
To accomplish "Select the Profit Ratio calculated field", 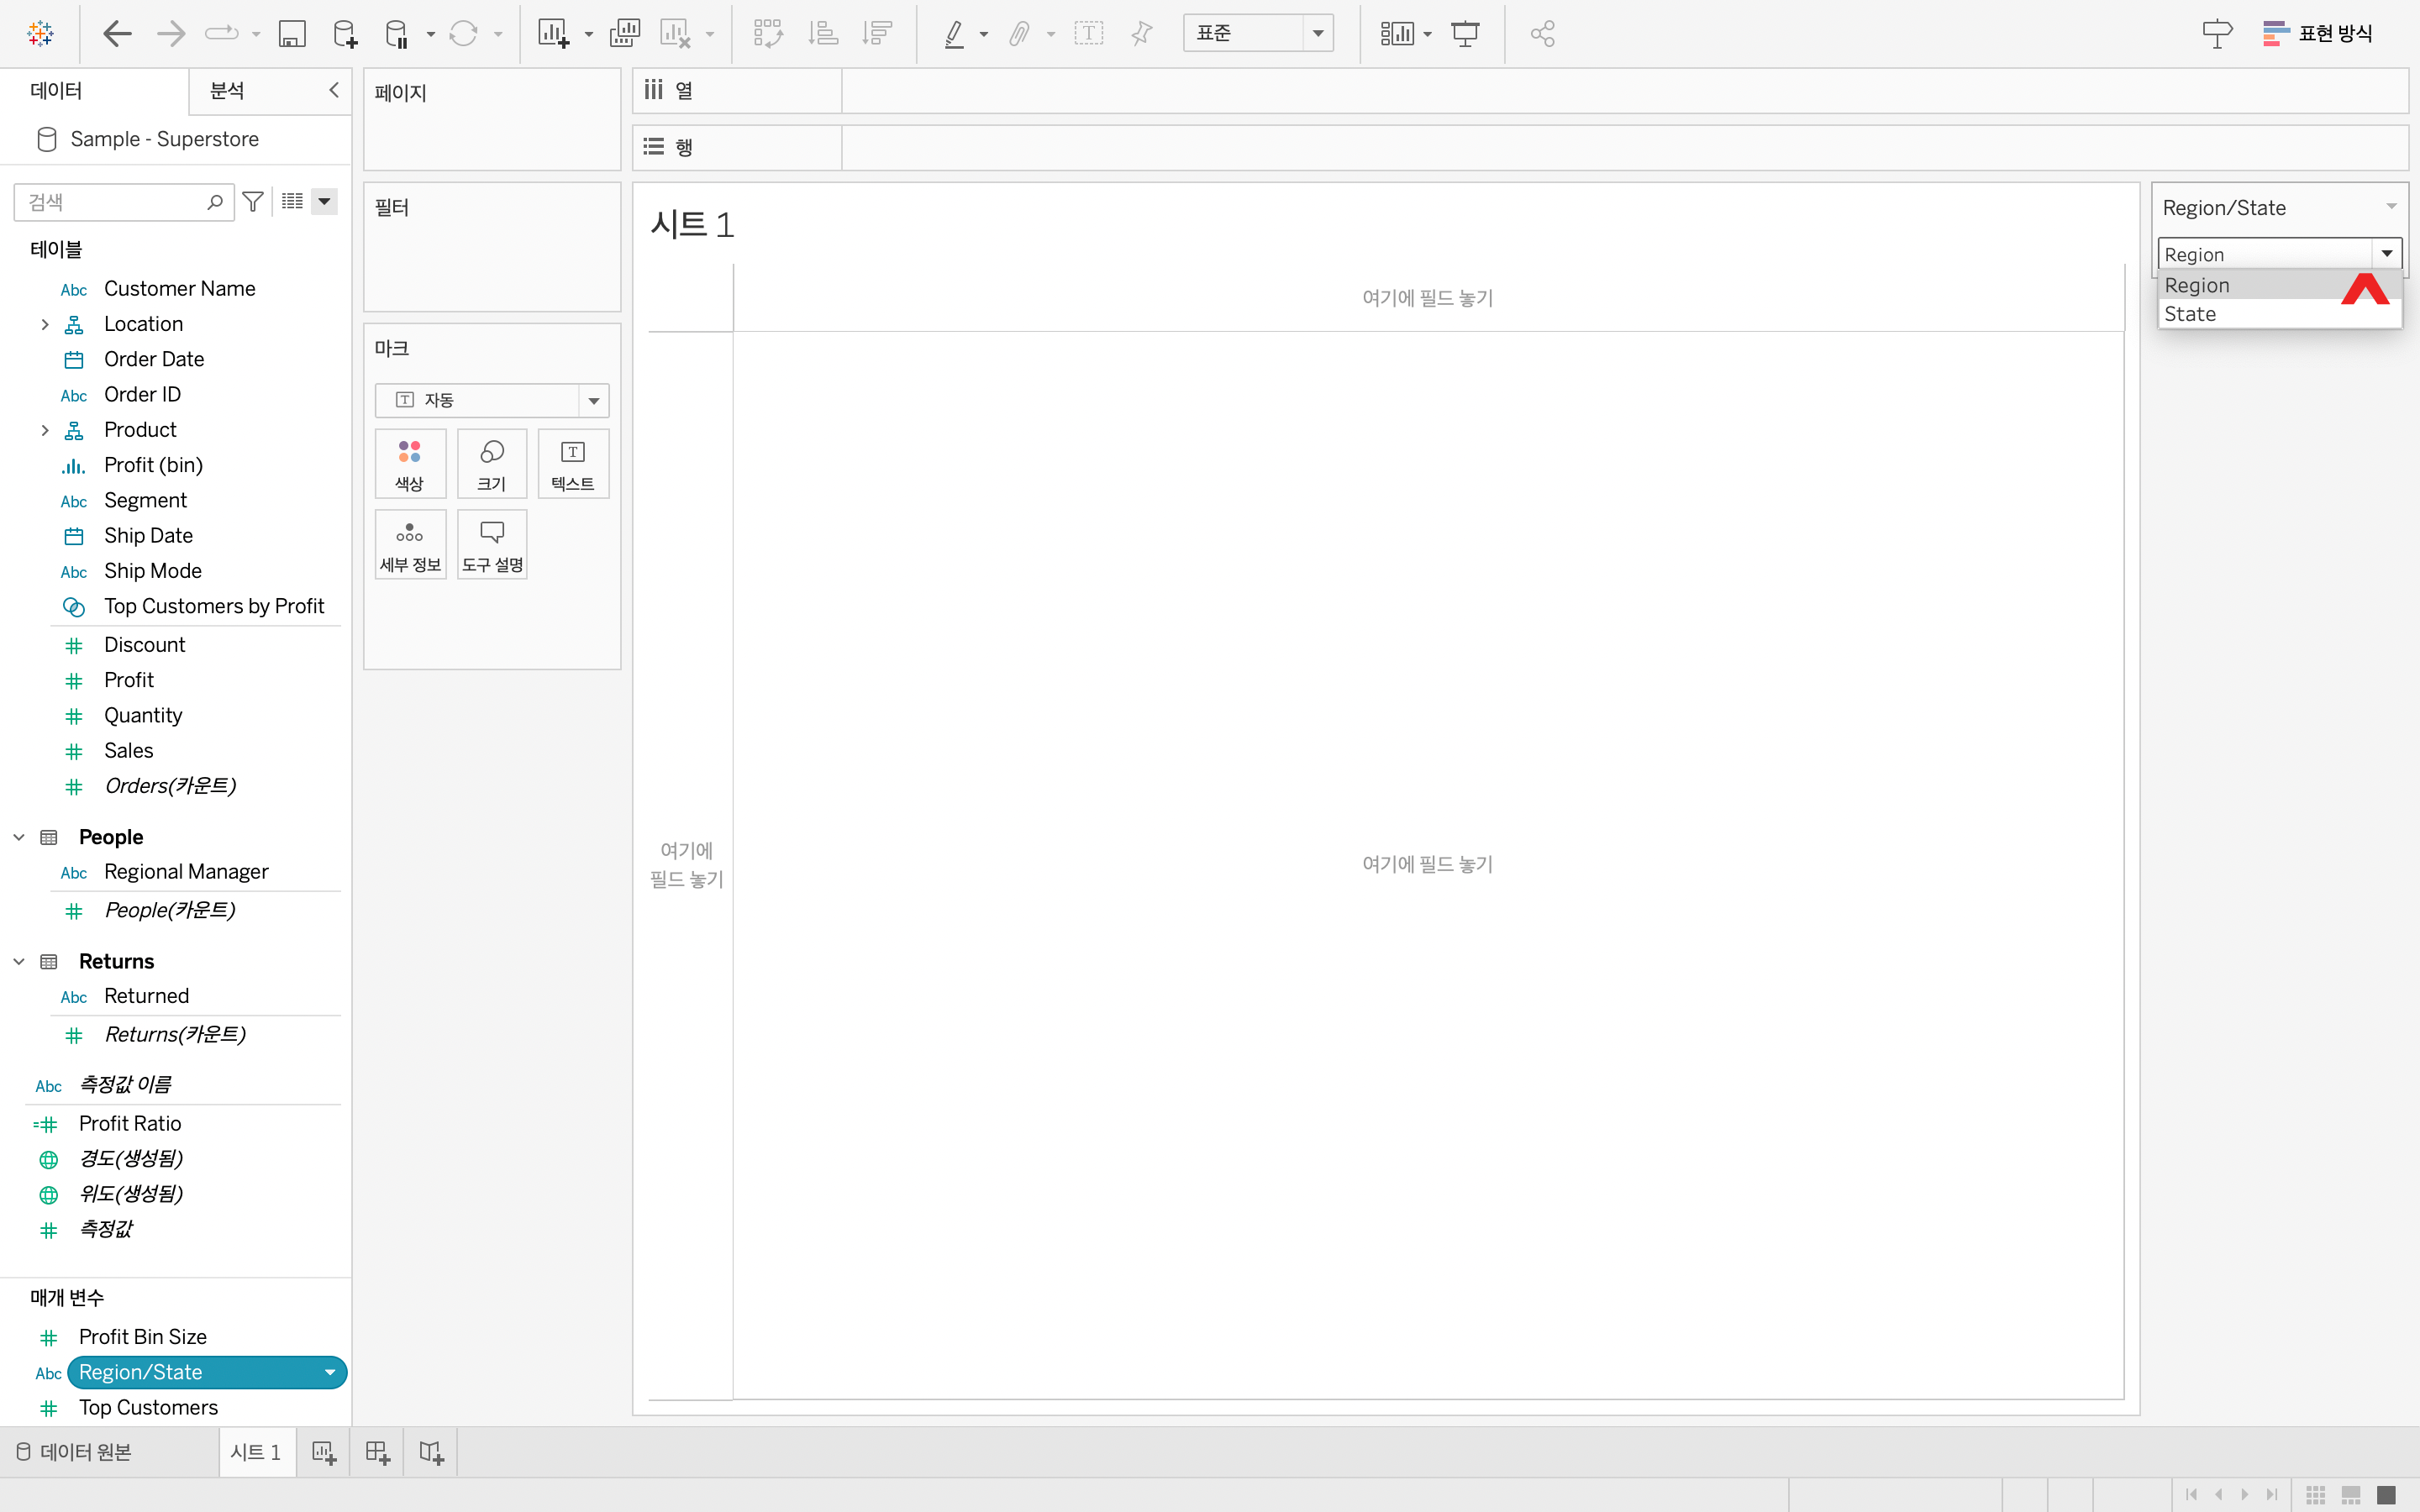I will click(x=130, y=1124).
